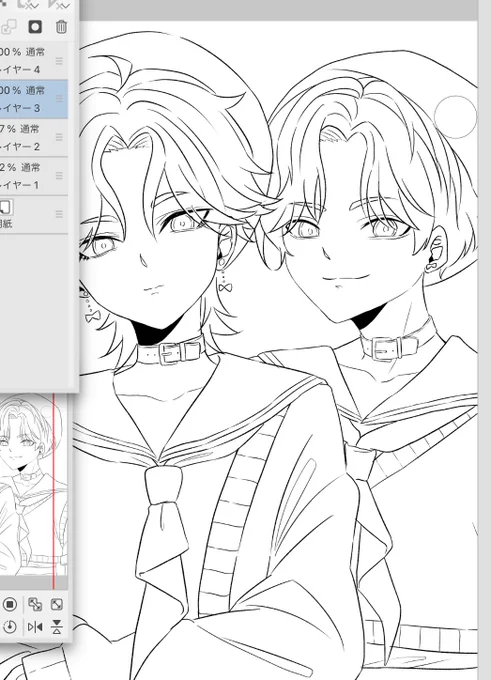Image resolution: width=491 pixels, height=680 pixels.
Task: Grab the レイヤー 1 row grip handle
Action: tap(59, 176)
